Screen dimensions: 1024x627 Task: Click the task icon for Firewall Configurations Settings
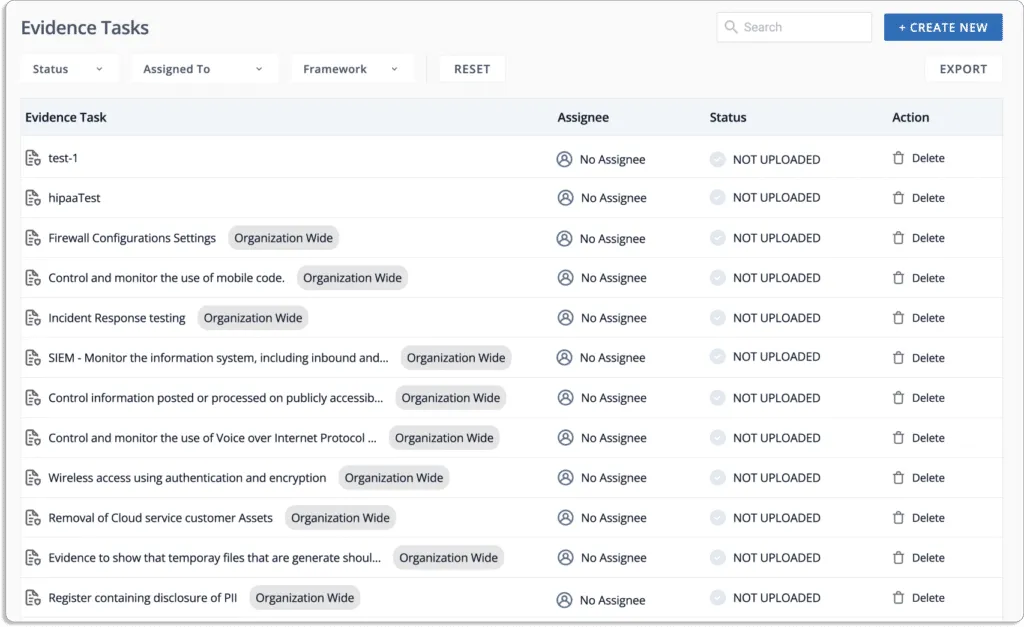pos(33,238)
